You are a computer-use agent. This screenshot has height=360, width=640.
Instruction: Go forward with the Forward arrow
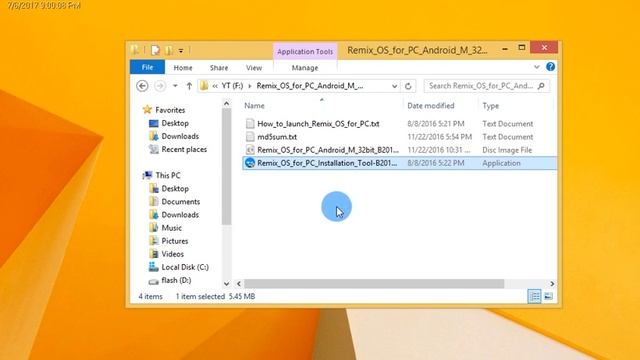(160, 86)
